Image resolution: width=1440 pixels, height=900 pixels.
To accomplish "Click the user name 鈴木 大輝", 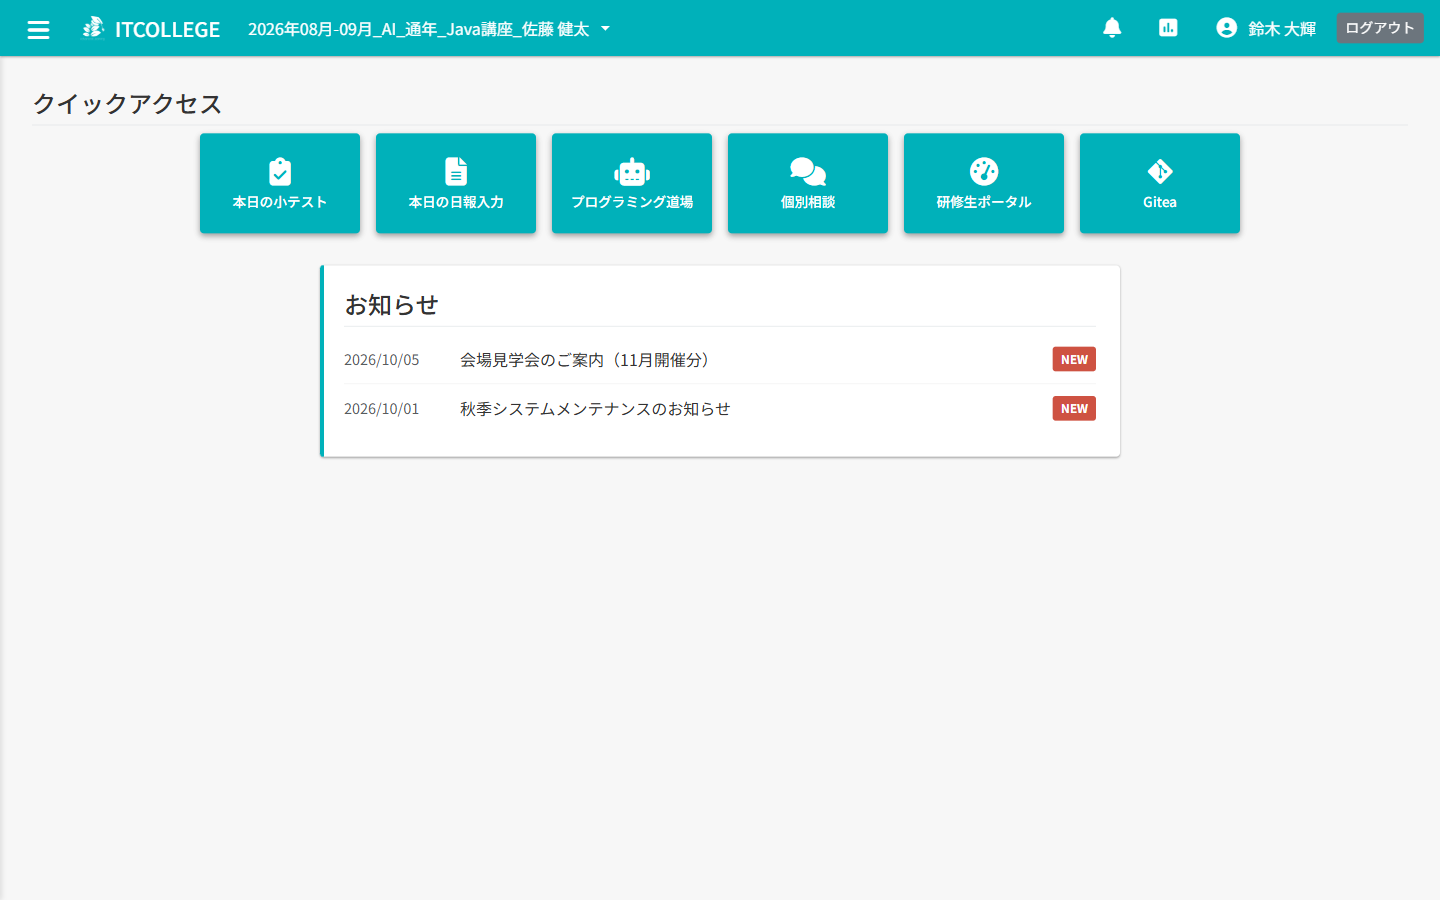I will [1282, 29].
